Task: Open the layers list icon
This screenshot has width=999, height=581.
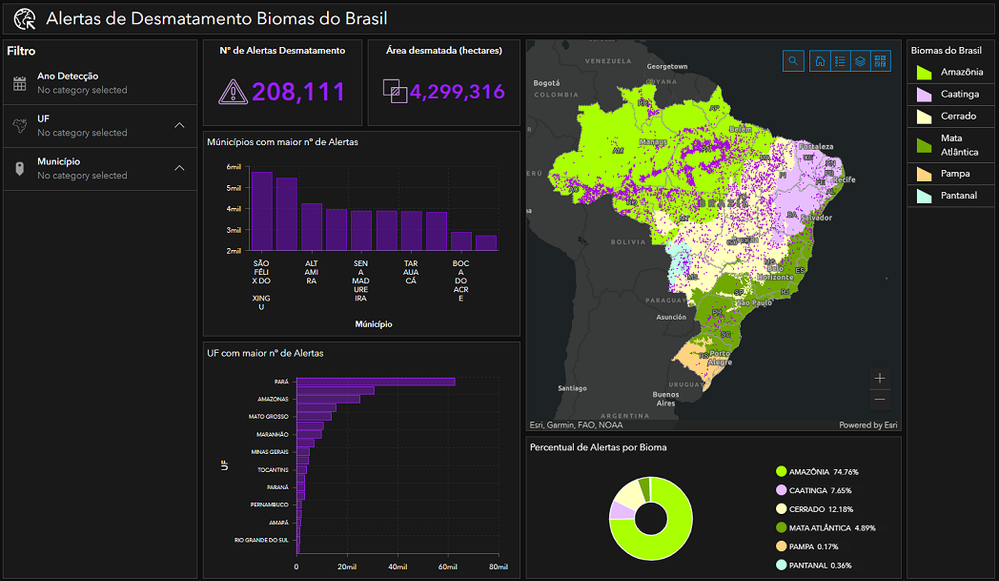Action: pyautogui.click(x=861, y=61)
